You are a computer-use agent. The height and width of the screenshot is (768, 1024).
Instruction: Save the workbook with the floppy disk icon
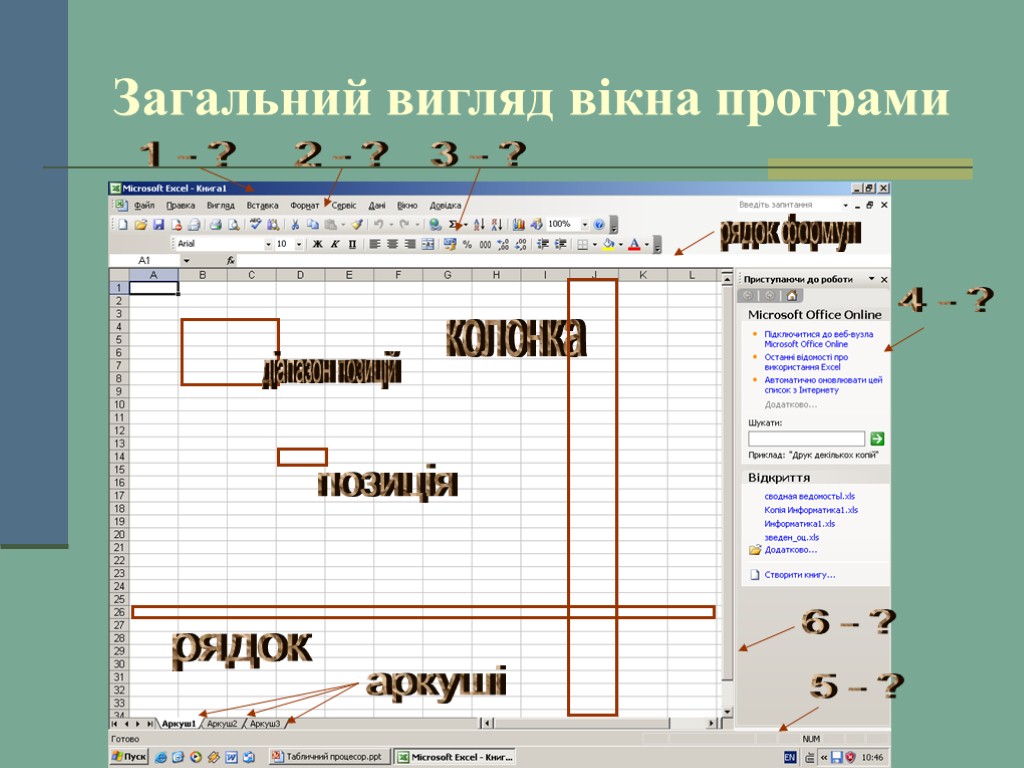click(x=158, y=225)
